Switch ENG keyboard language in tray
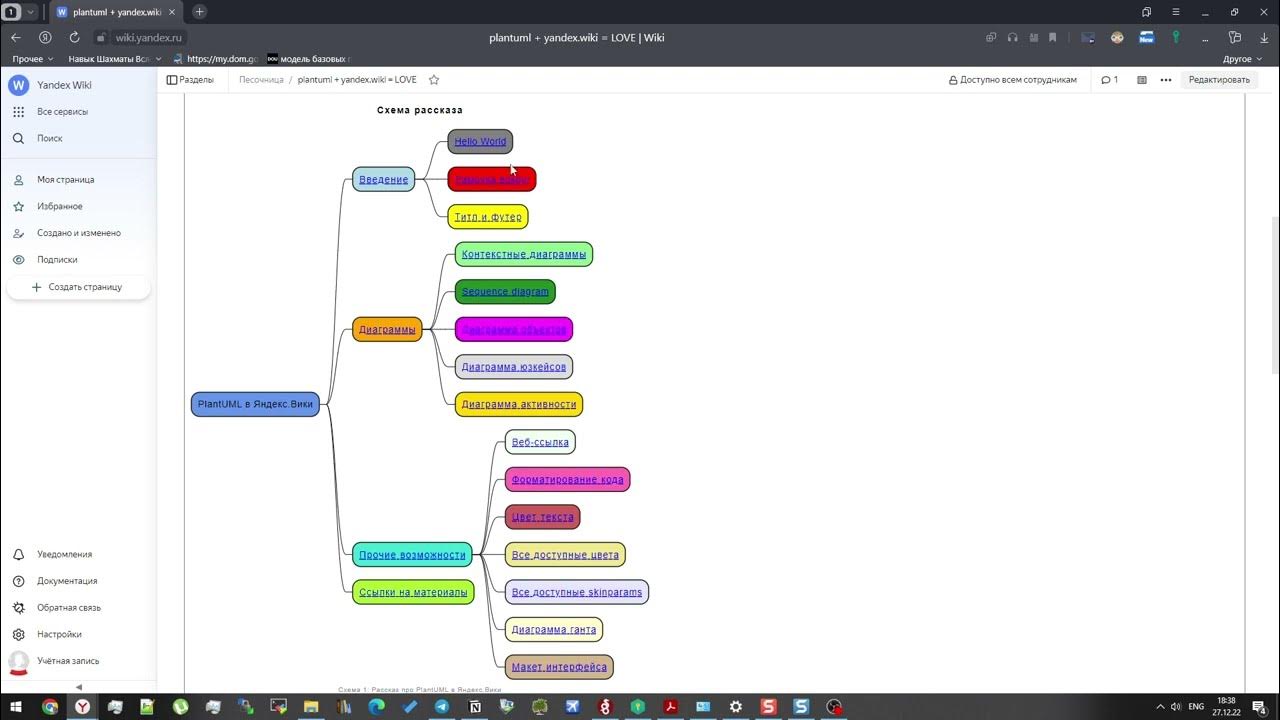This screenshot has width=1280, height=720. (1196, 707)
